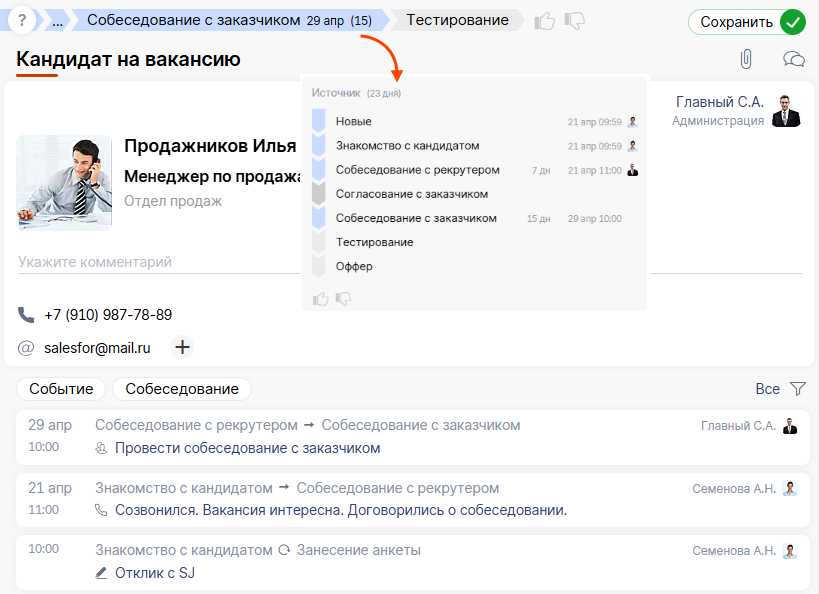Click the question mark help icon
819x594 pixels.
pyautogui.click(x=22, y=20)
